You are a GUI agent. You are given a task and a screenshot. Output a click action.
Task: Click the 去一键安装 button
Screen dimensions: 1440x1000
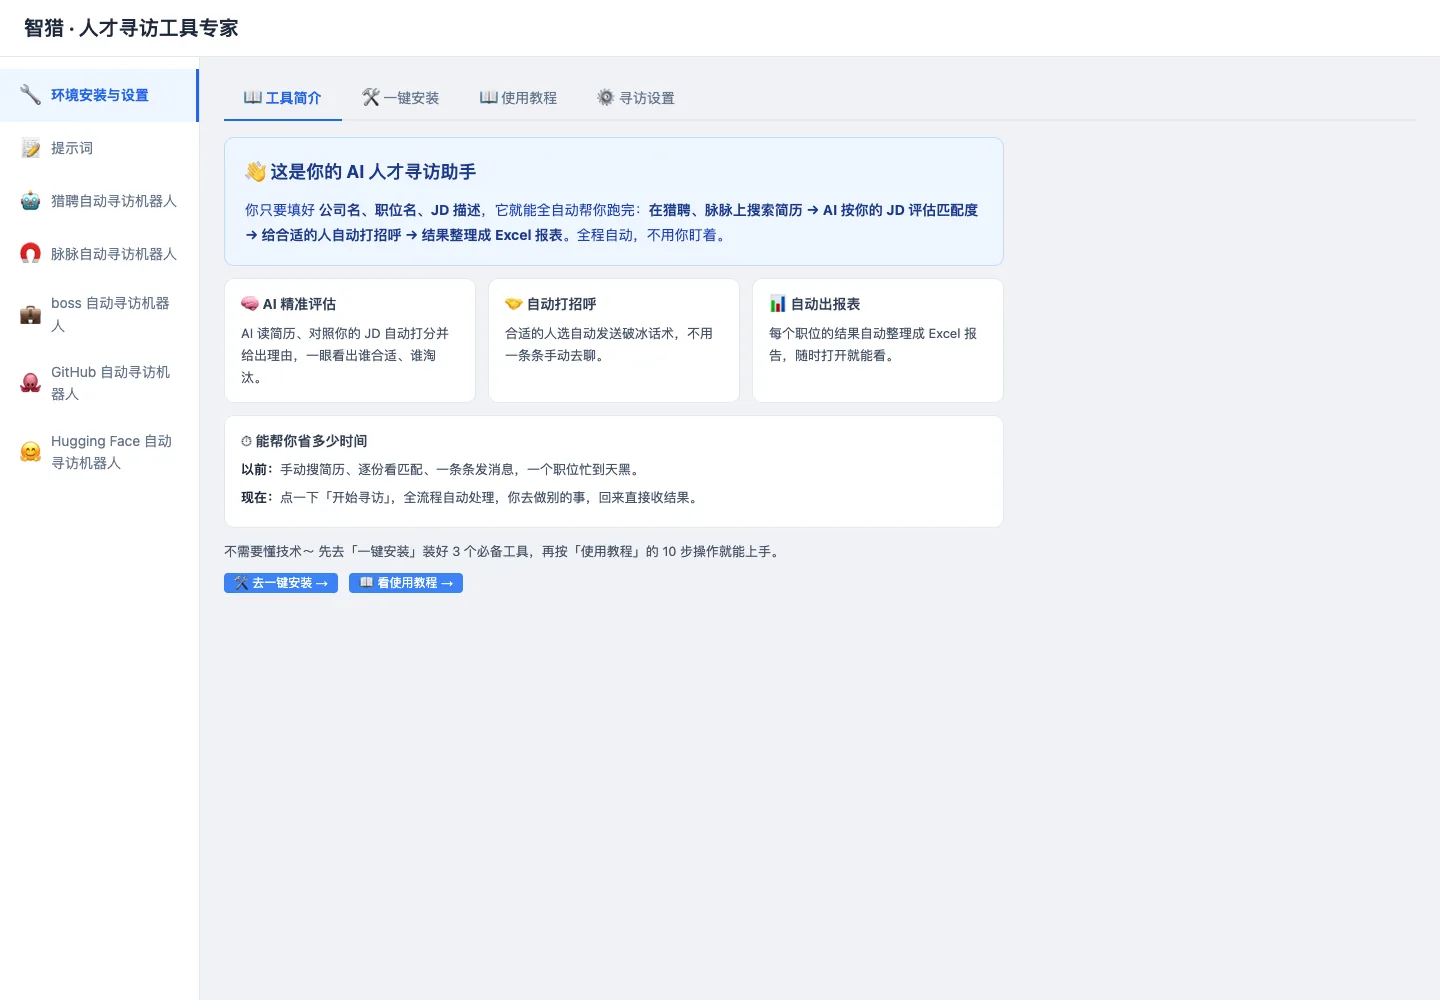[x=281, y=583]
